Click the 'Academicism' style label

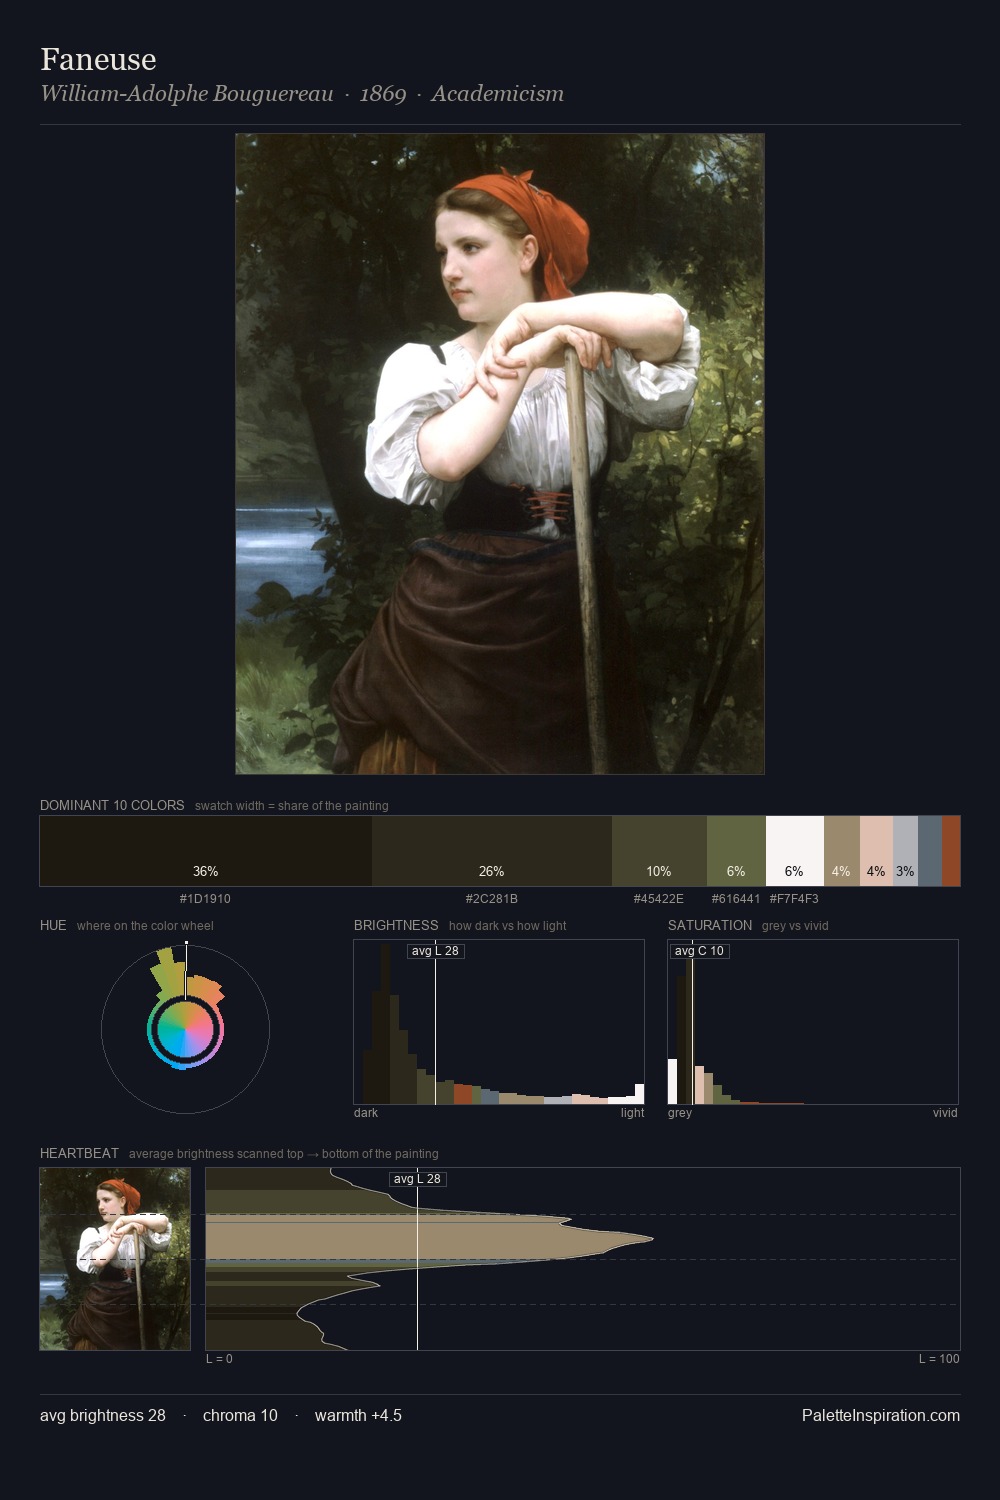[497, 94]
